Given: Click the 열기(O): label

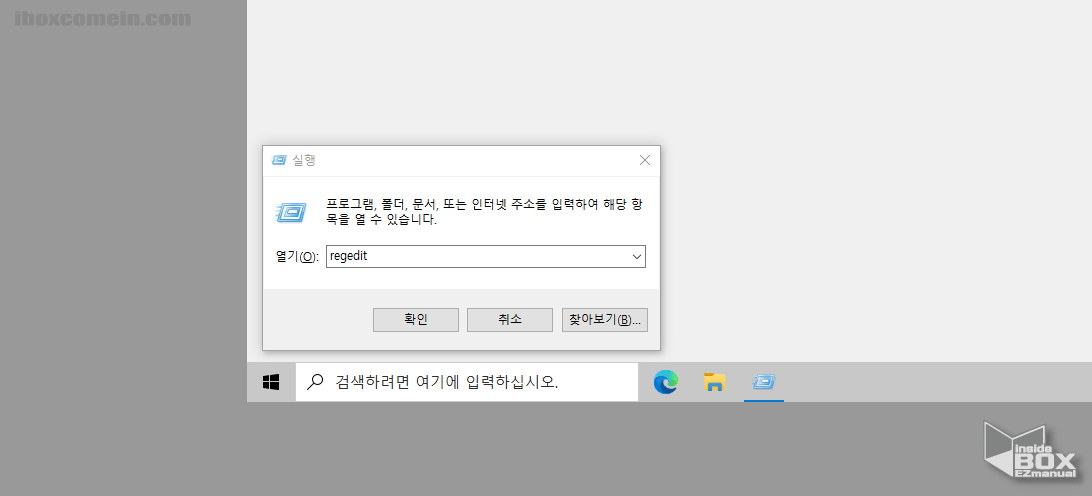Looking at the screenshot, I should click(297, 256).
